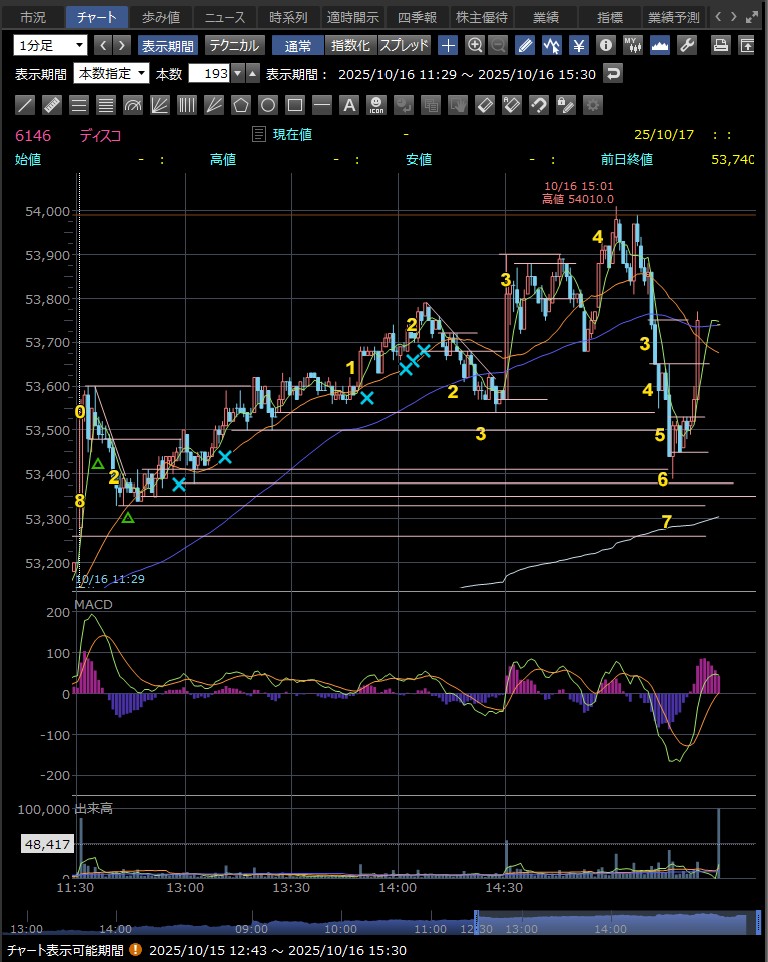768x962 pixels.
Task: Expand the 本数指定 display period dropdown
Action: click(111, 73)
